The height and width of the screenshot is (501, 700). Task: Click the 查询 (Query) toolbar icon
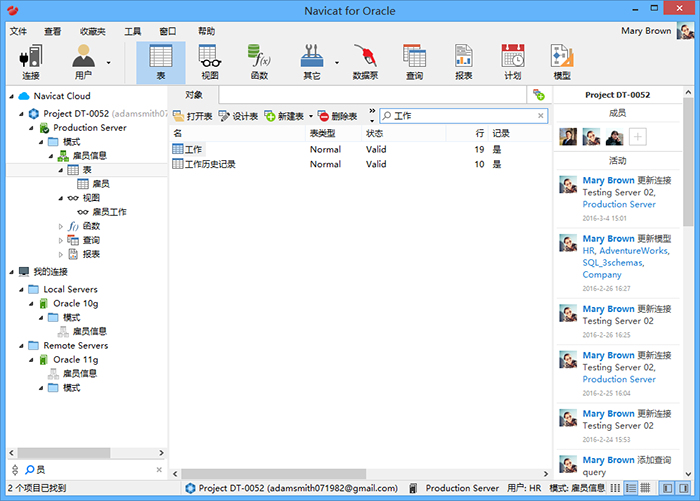414,61
